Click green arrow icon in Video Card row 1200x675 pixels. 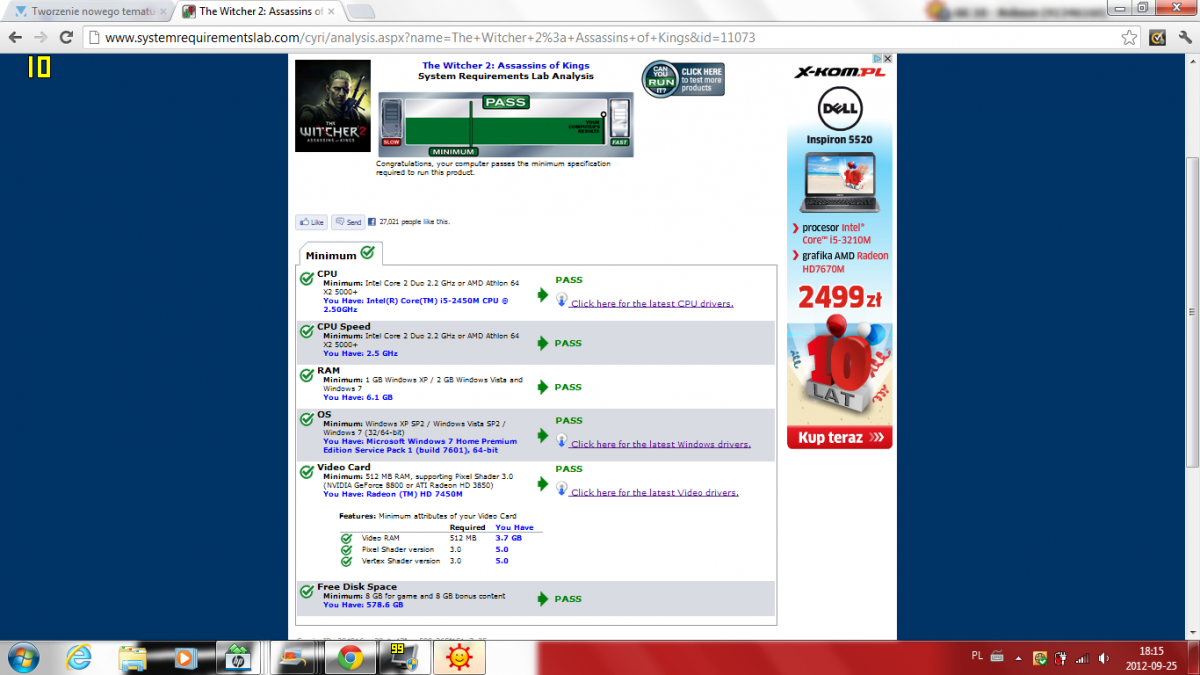pyautogui.click(x=543, y=484)
